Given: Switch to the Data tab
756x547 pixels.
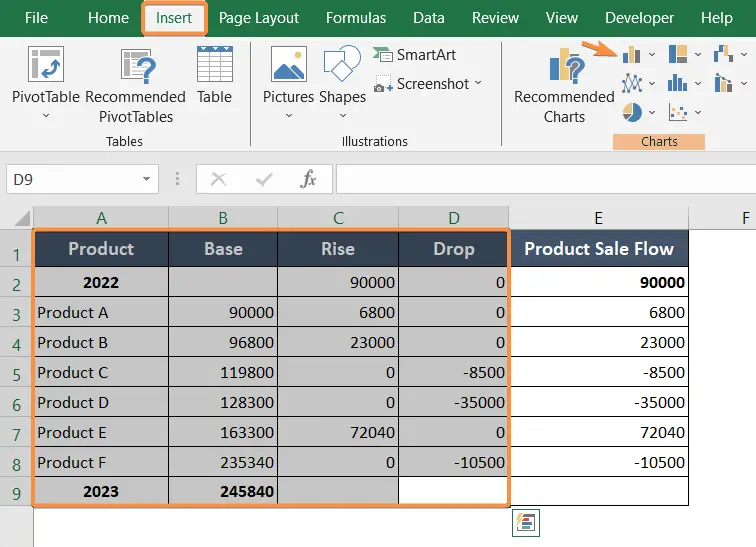Looking at the screenshot, I should 429,18.
